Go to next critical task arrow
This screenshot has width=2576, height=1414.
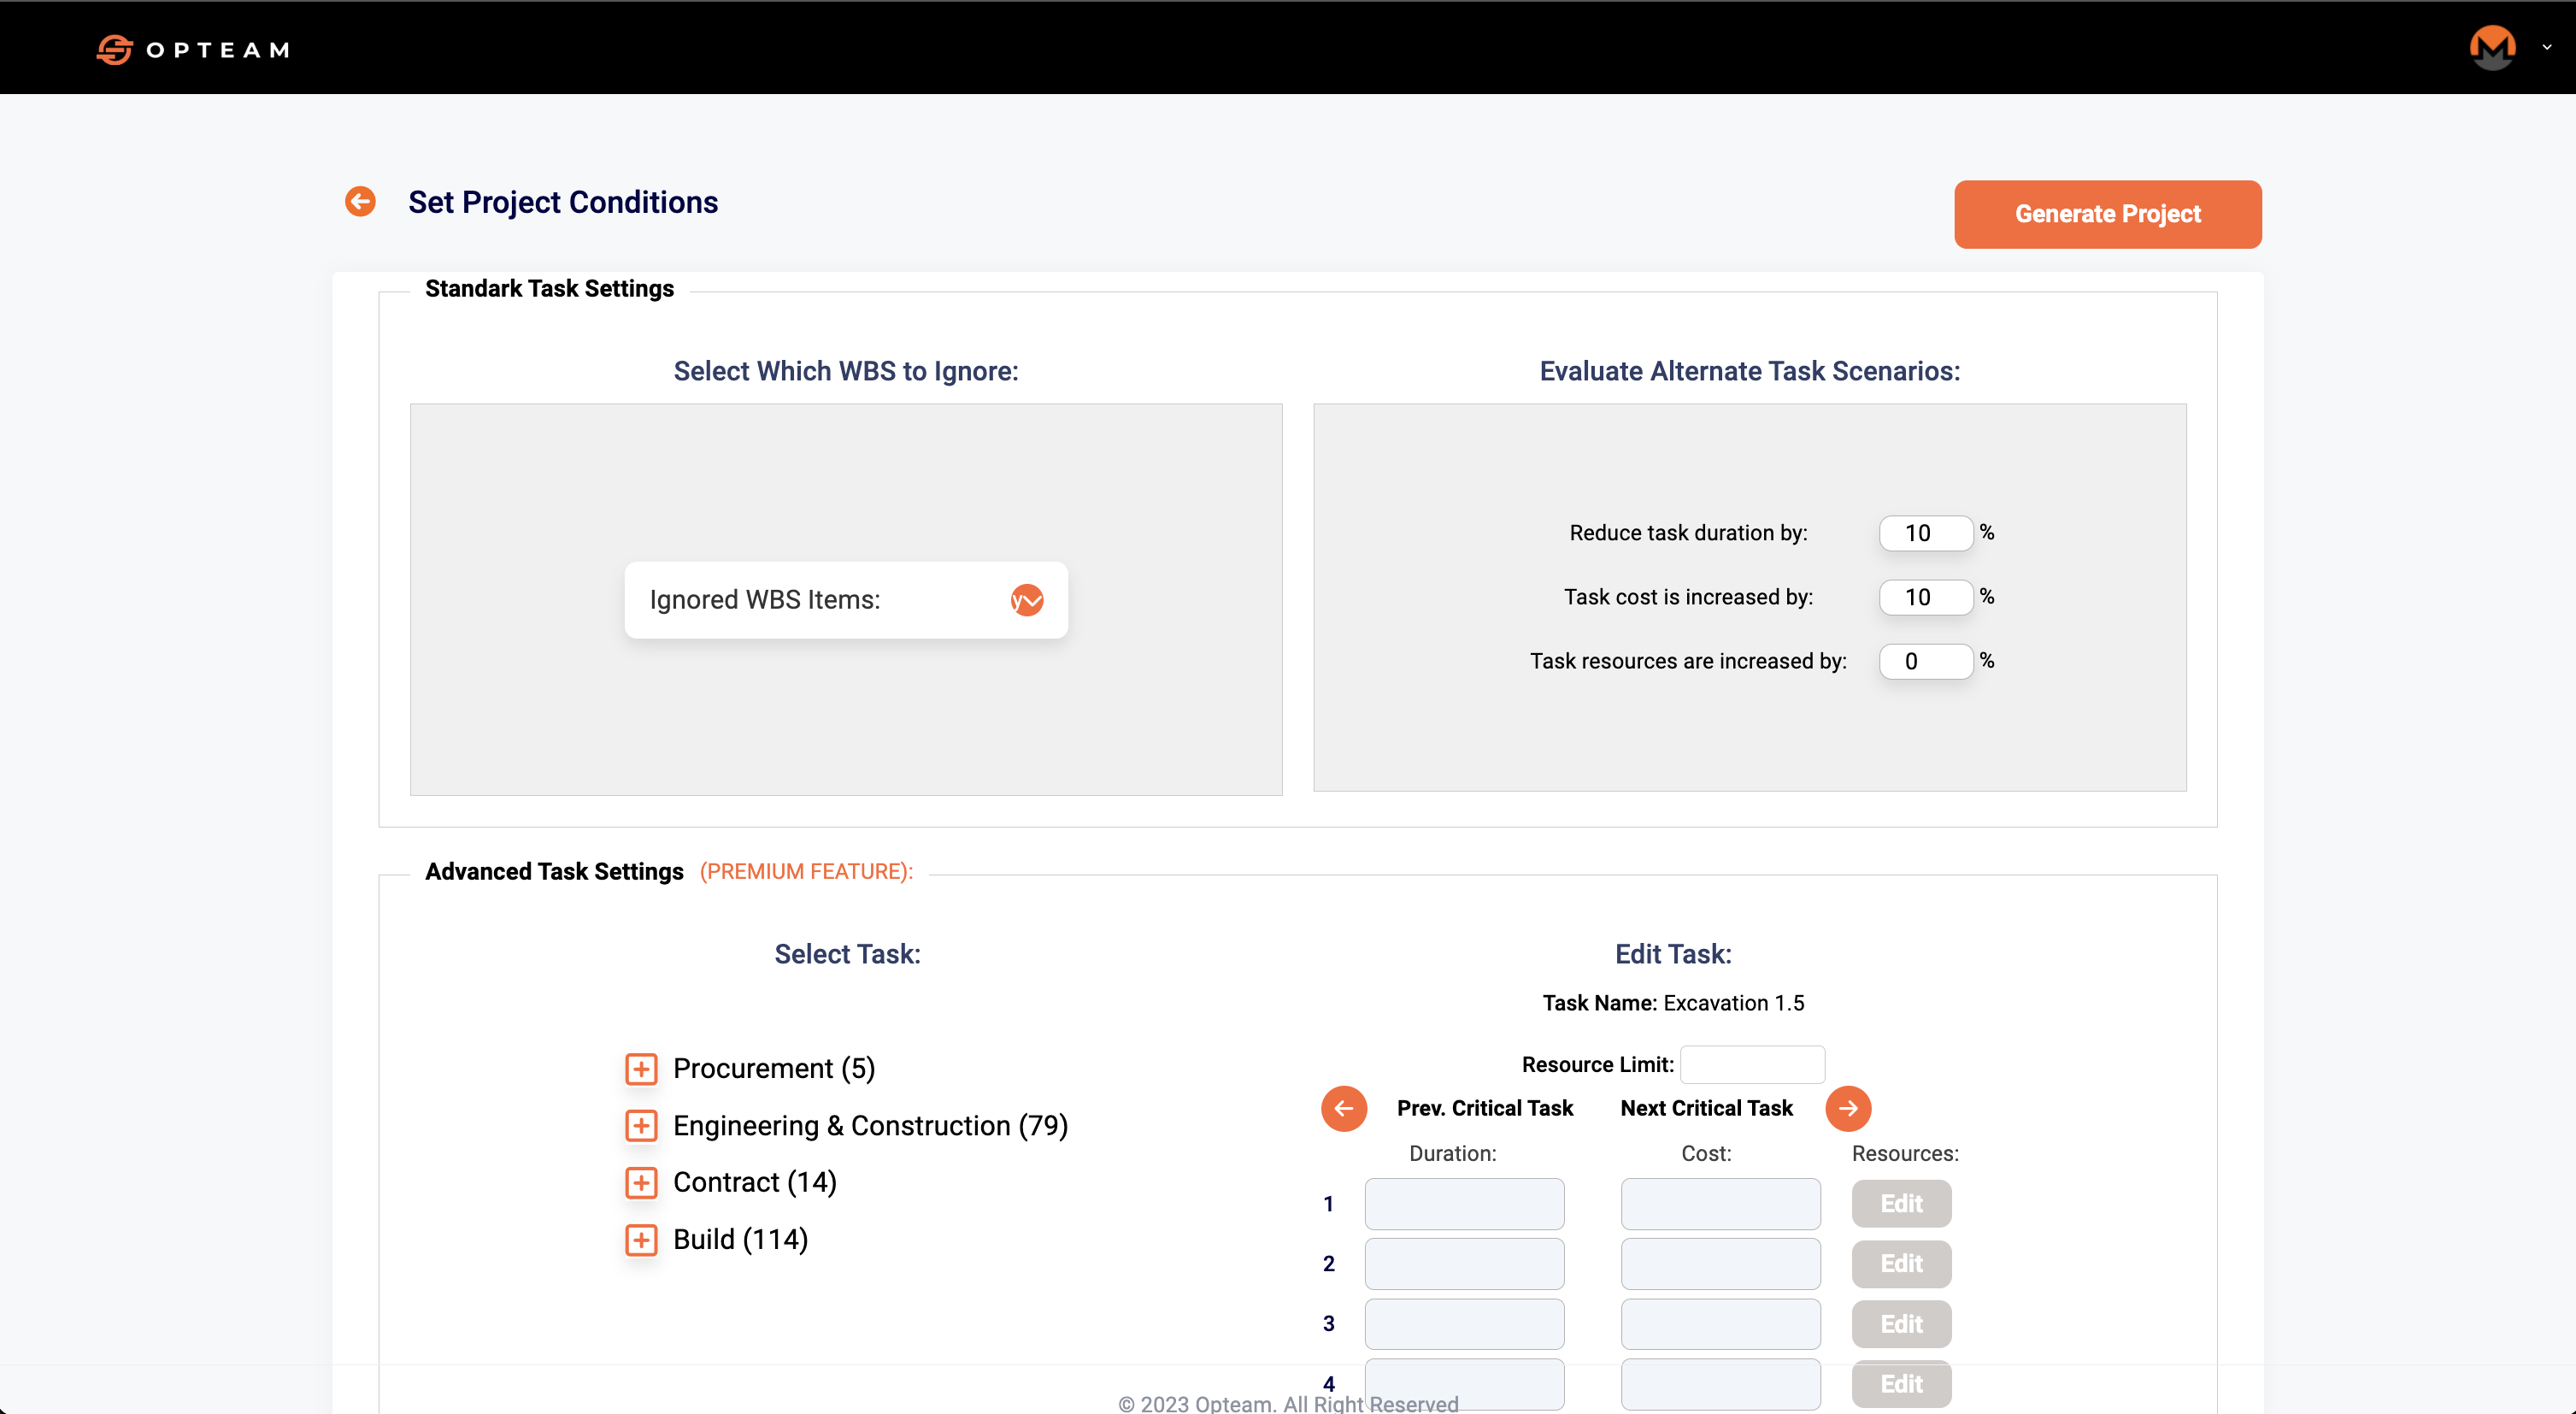coord(1847,1108)
